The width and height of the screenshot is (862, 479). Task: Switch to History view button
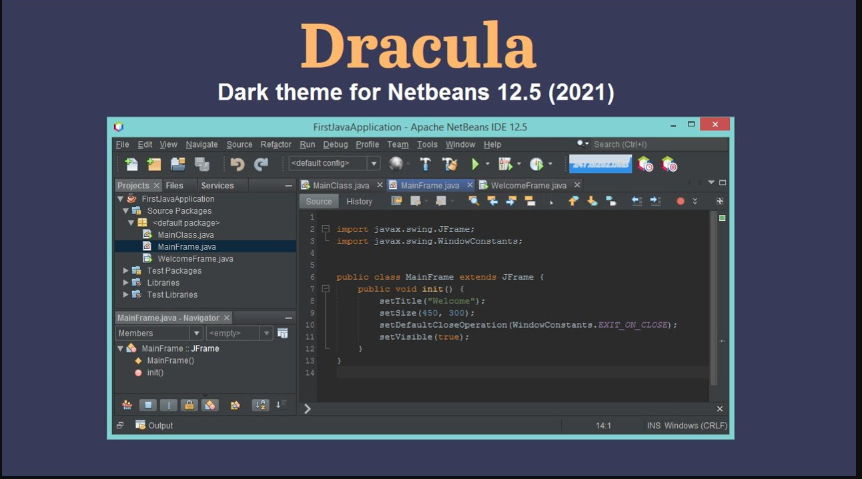click(x=359, y=202)
